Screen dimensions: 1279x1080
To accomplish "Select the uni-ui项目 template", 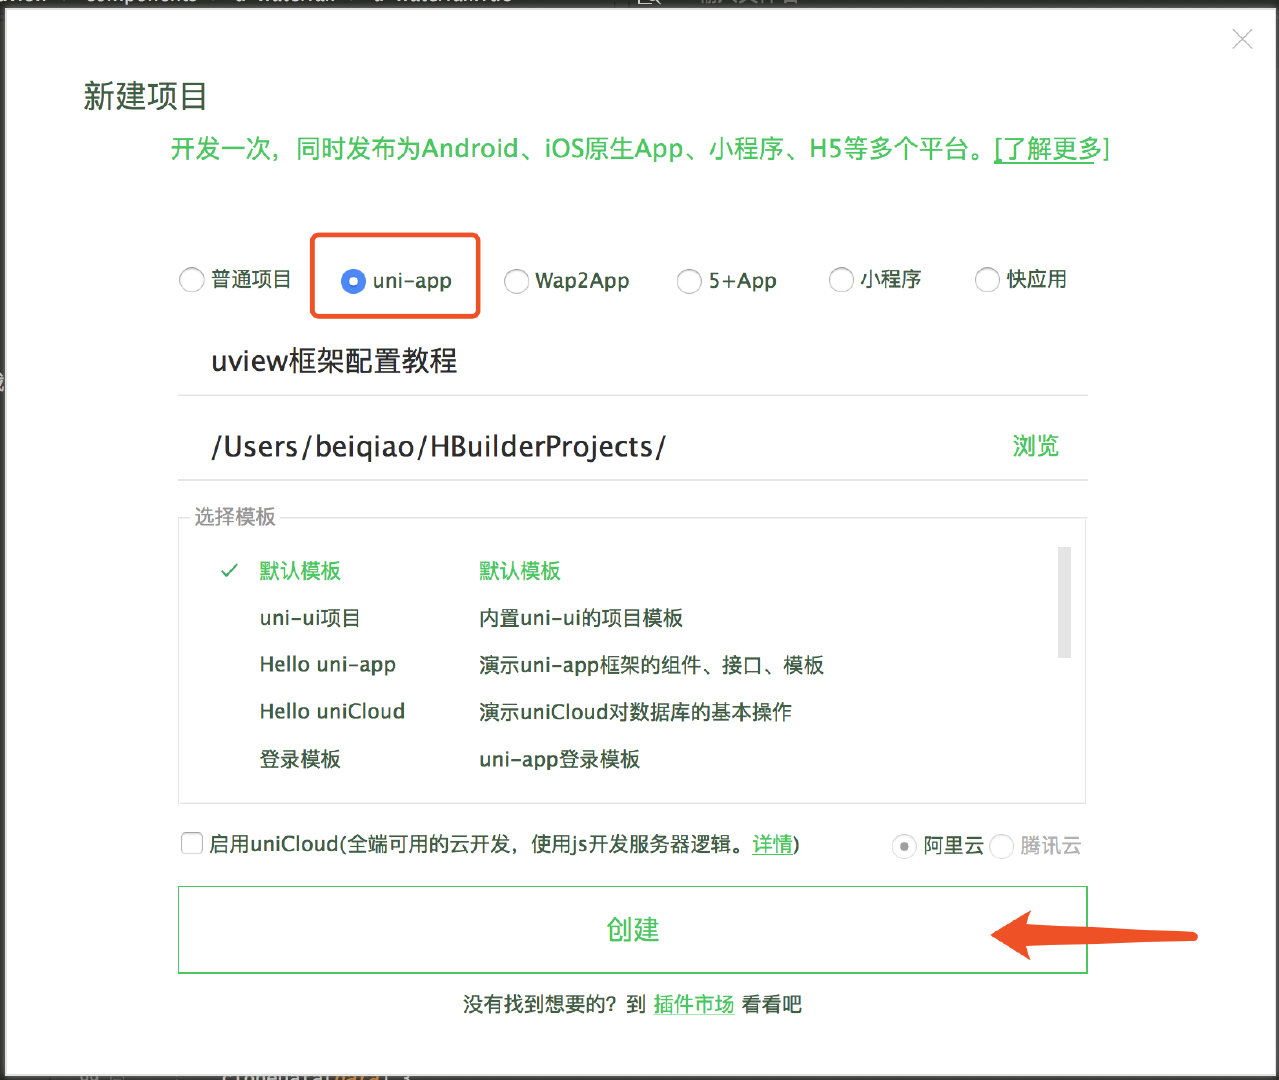I will pyautogui.click(x=310, y=618).
